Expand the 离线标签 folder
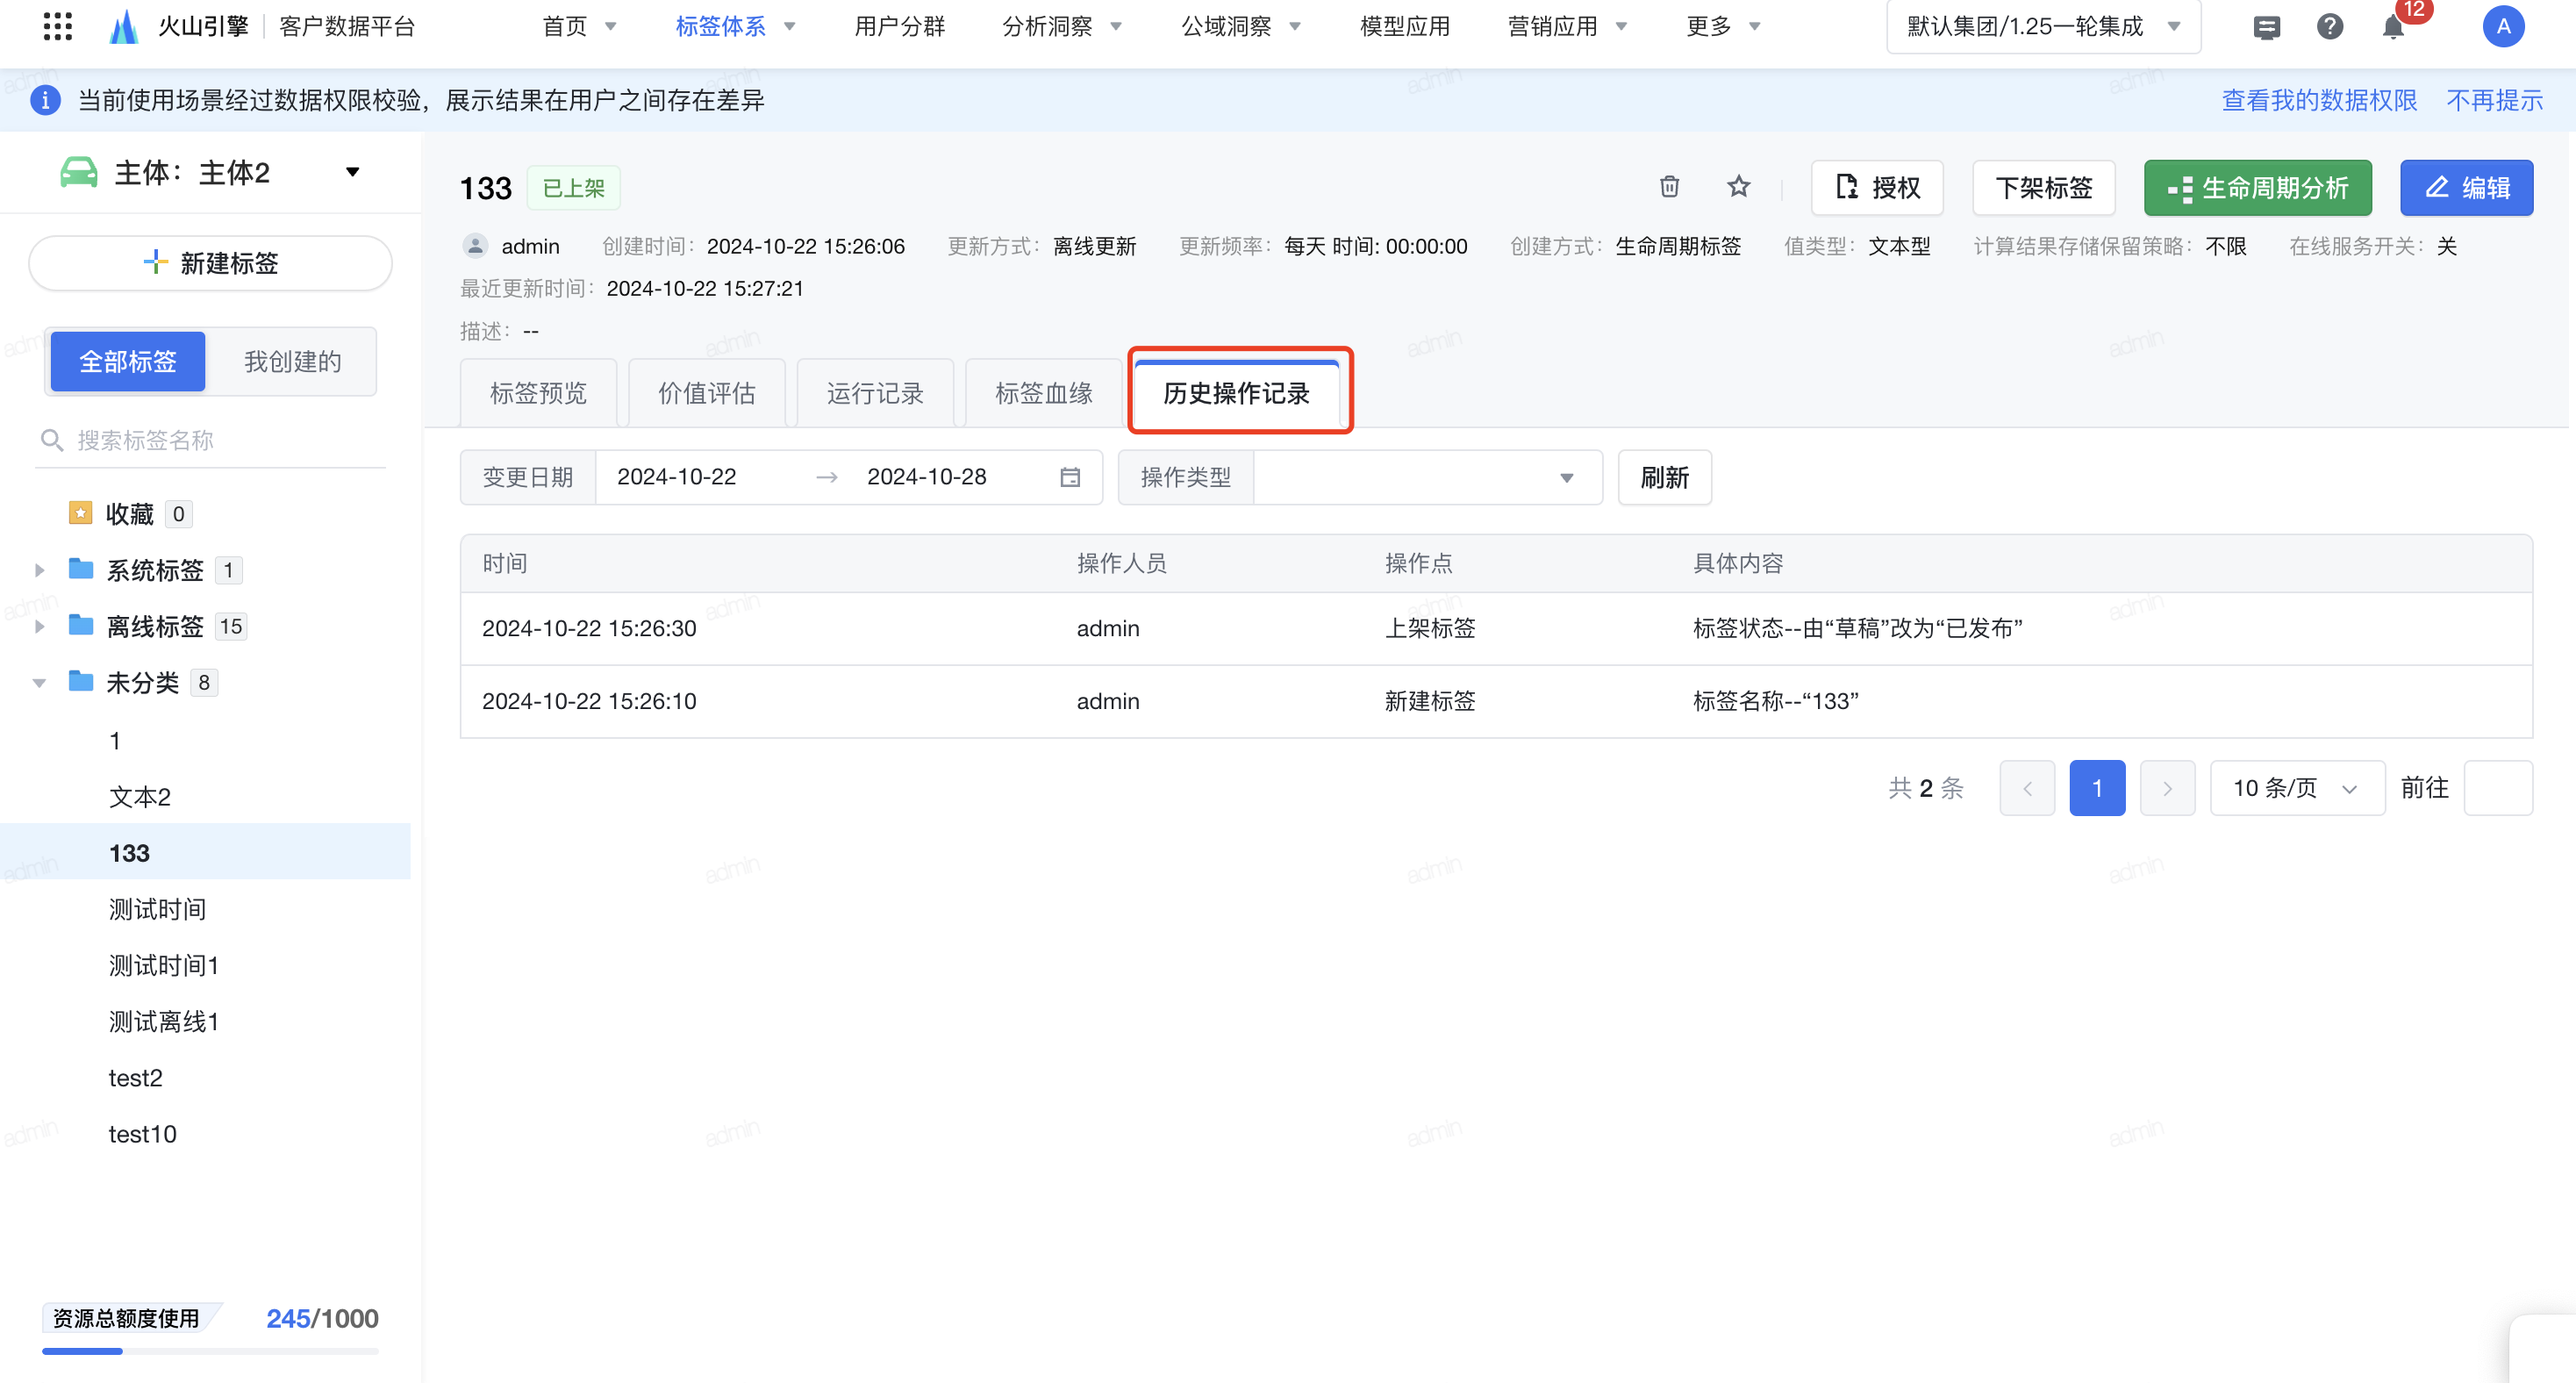2576x1383 pixels. [x=39, y=626]
